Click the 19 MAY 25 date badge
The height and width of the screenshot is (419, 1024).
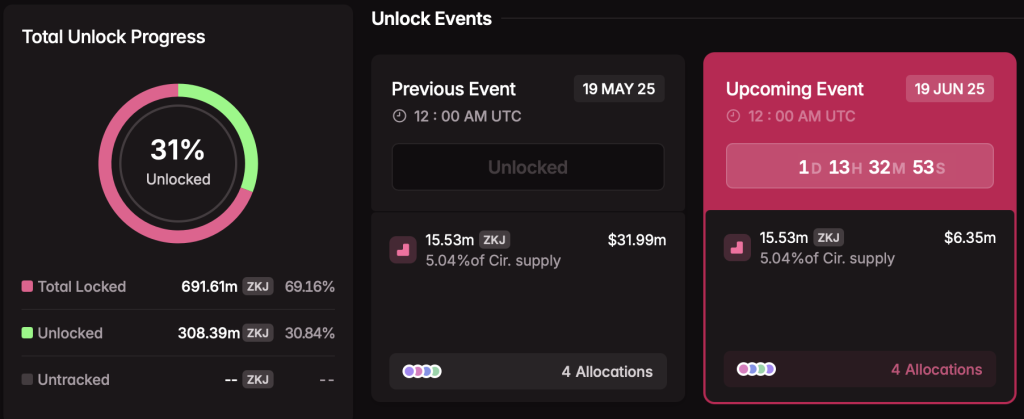coord(619,89)
